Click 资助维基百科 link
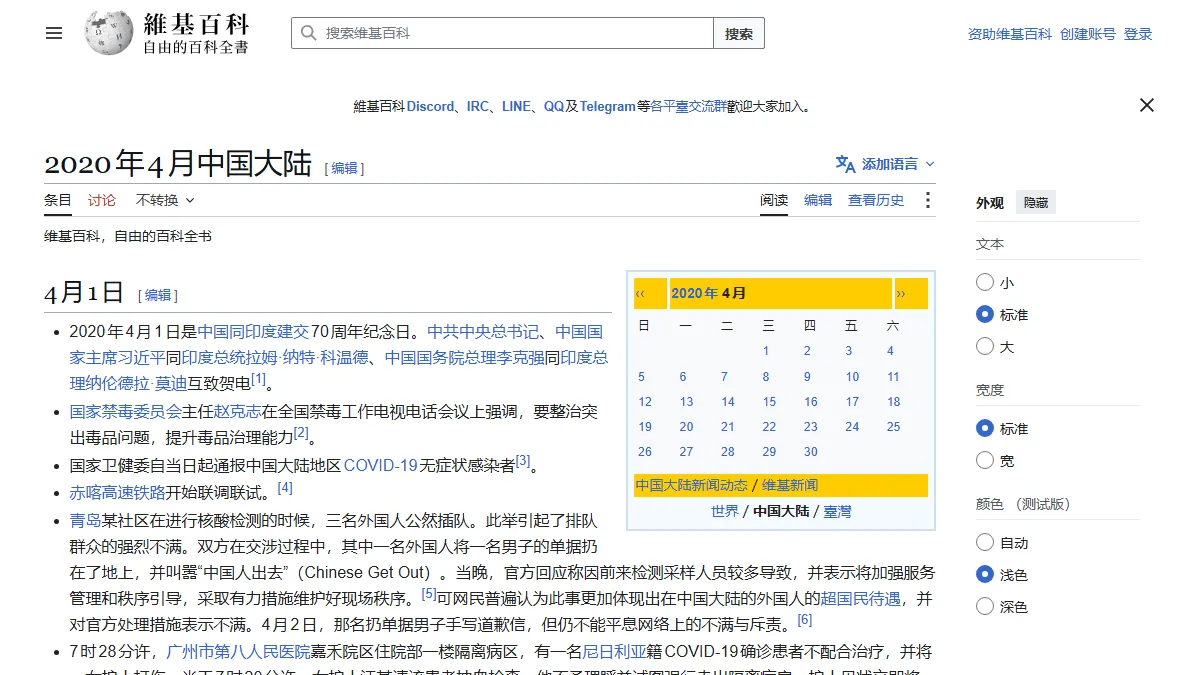The width and height of the screenshot is (1200, 675). point(1010,34)
